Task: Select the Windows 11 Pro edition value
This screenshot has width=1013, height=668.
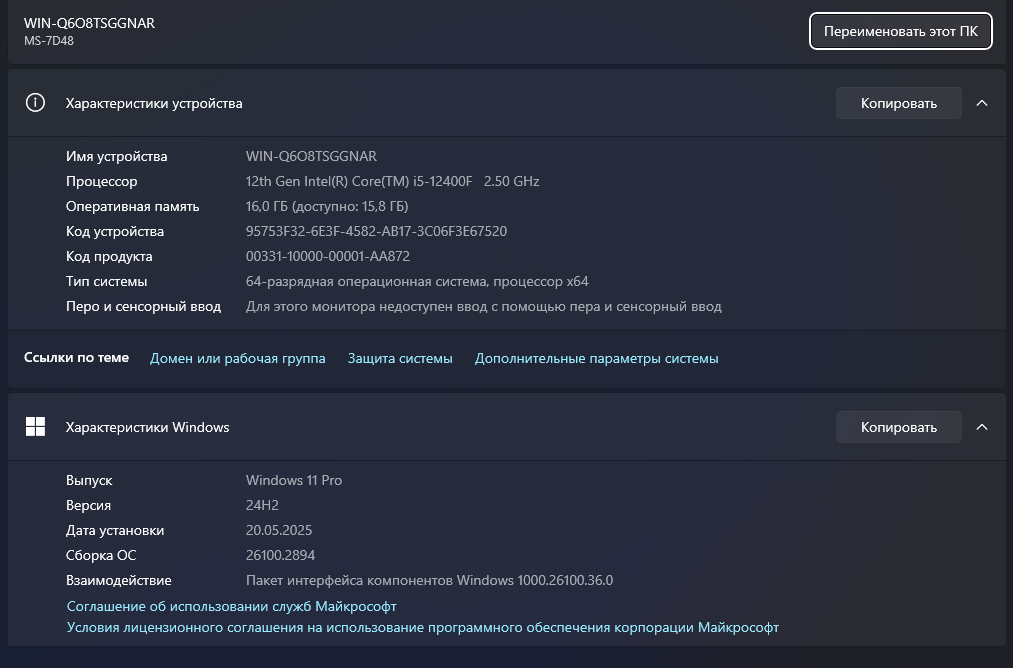Action: (294, 481)
